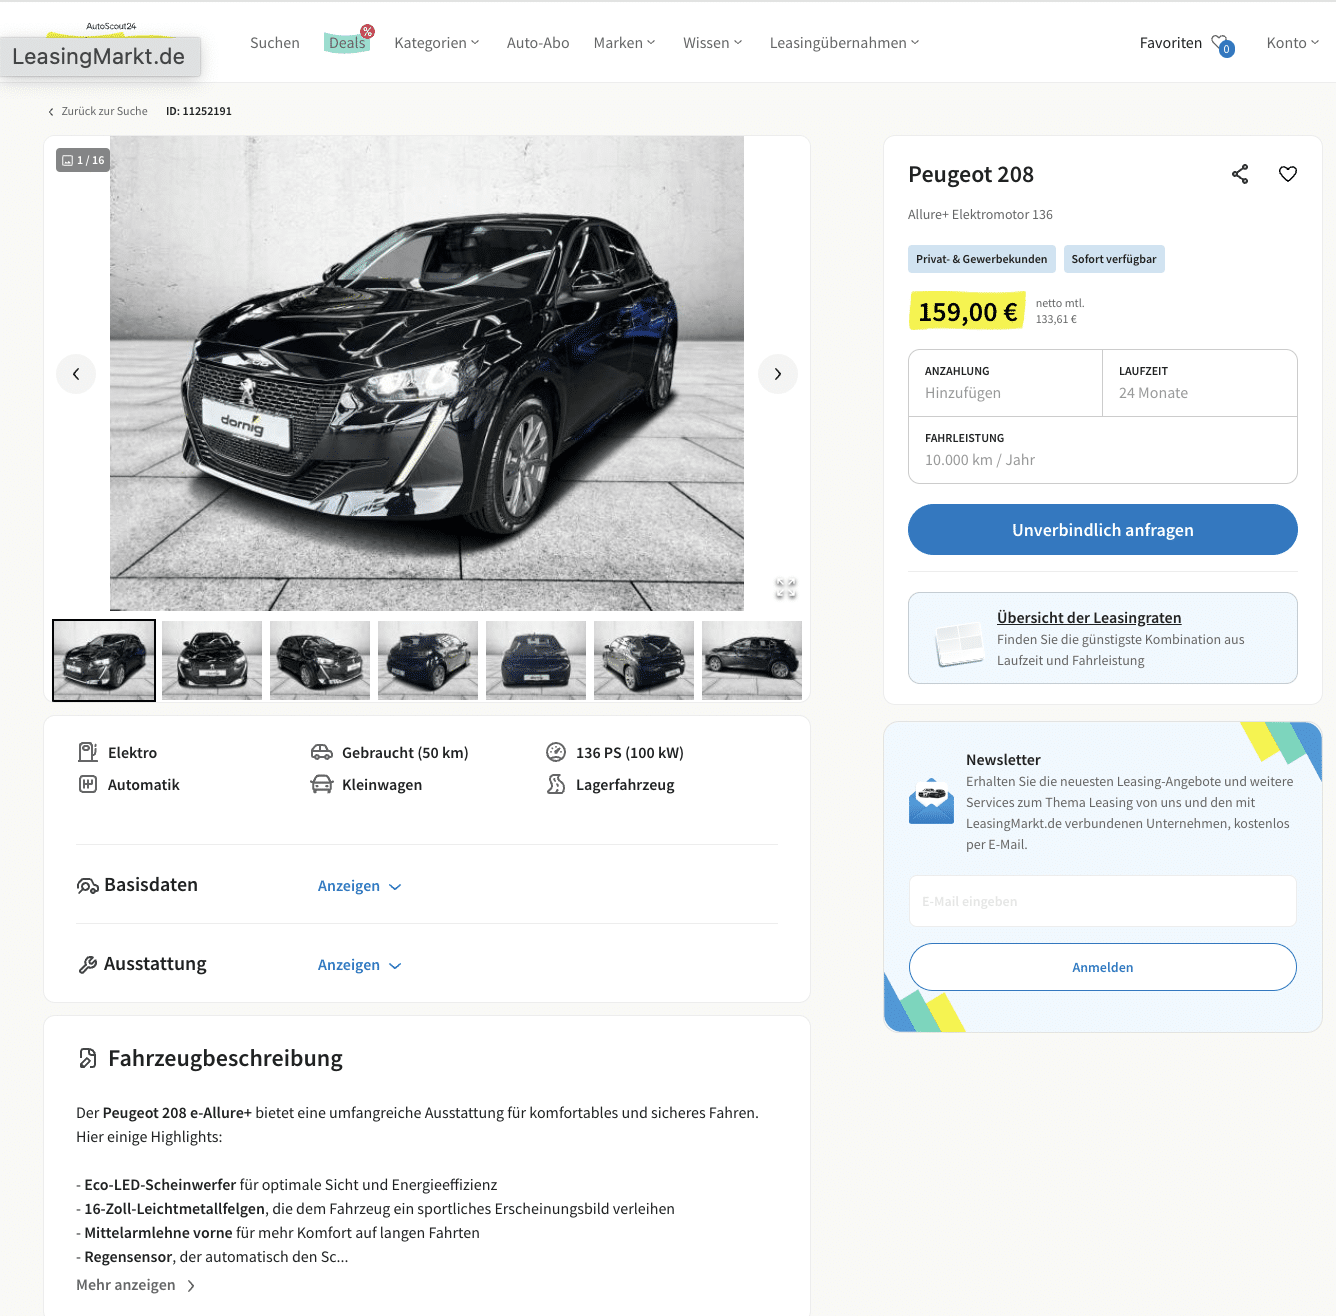Open Übersicht der Leasingraten link
This screenshot has height=1316, width=1336.
1089,618
